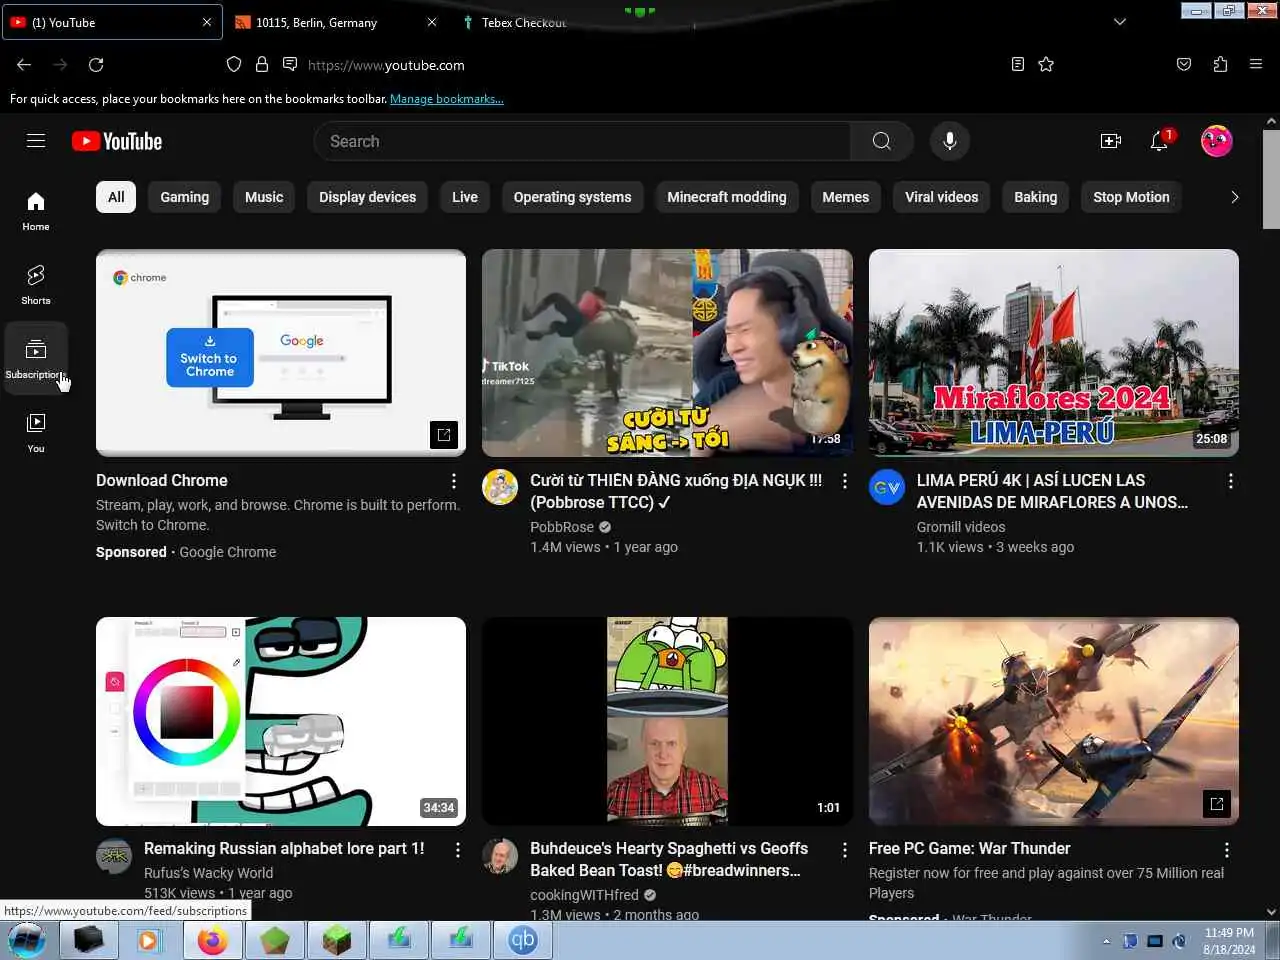Open the Gromill videos channel avatar
1280x960 pixels.
[887, 487]
